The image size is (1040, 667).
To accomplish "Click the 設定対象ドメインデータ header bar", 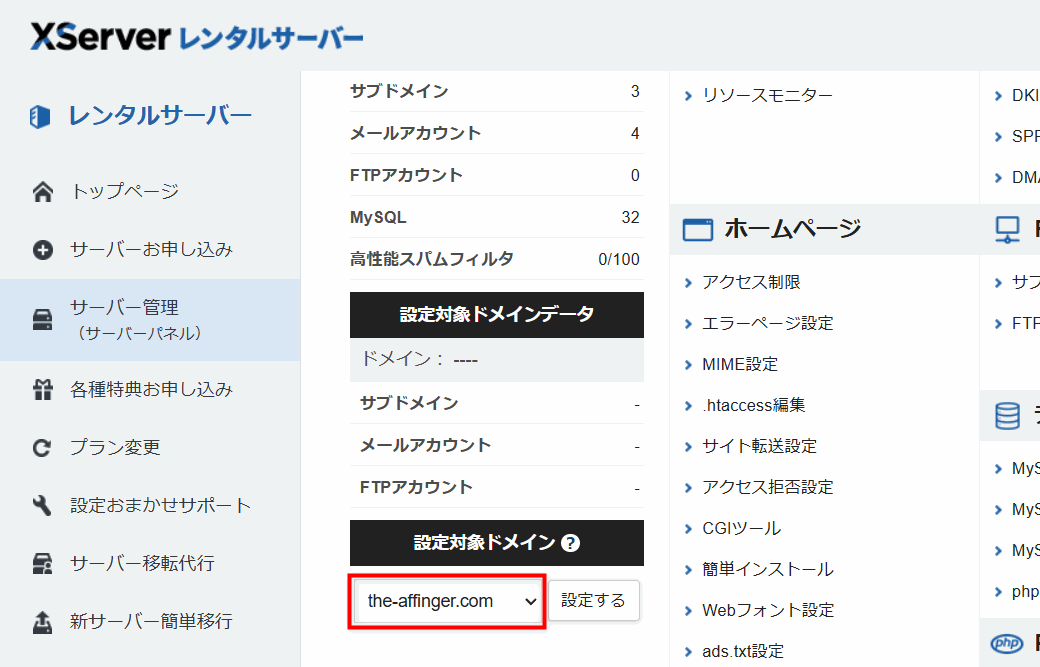I will tap(497, 315).
